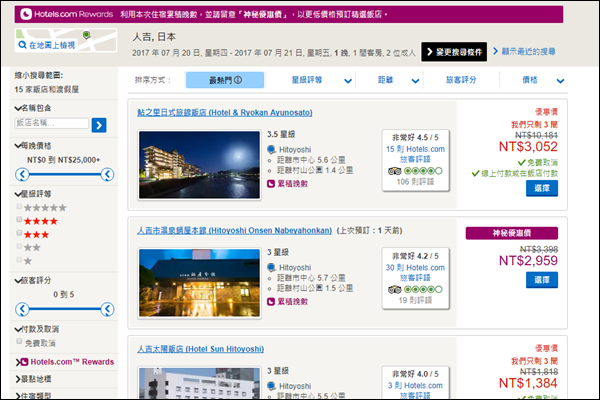Tick the two-star rating checkbox
Image resolution: width=600 pixels, height=400 pixels.
19,246
